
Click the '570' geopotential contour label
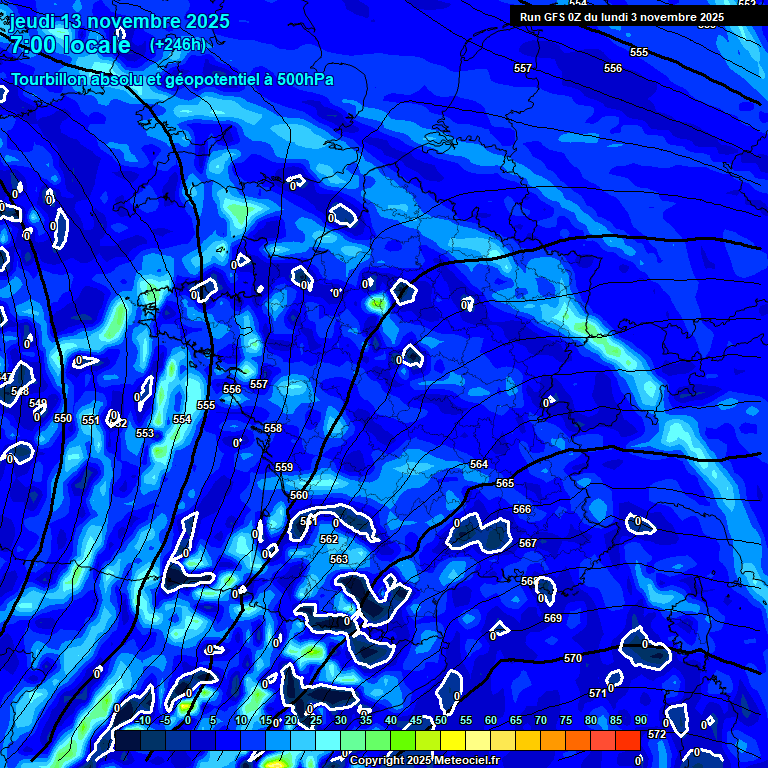573,658
